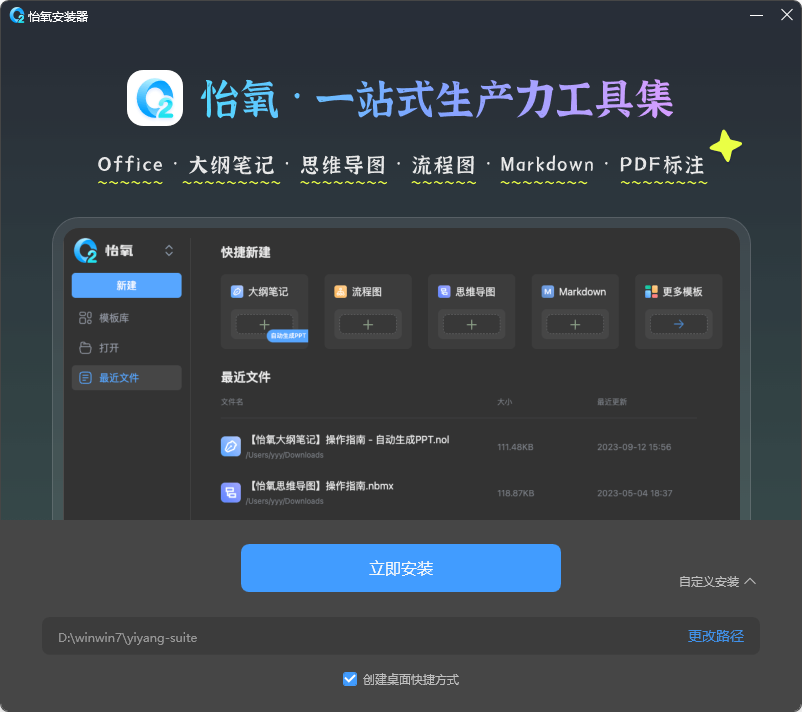Click the 大纲笔记 pencil icon
This screenshot has width=802, height=712.
pyautogui.click(x=237, y=291)
